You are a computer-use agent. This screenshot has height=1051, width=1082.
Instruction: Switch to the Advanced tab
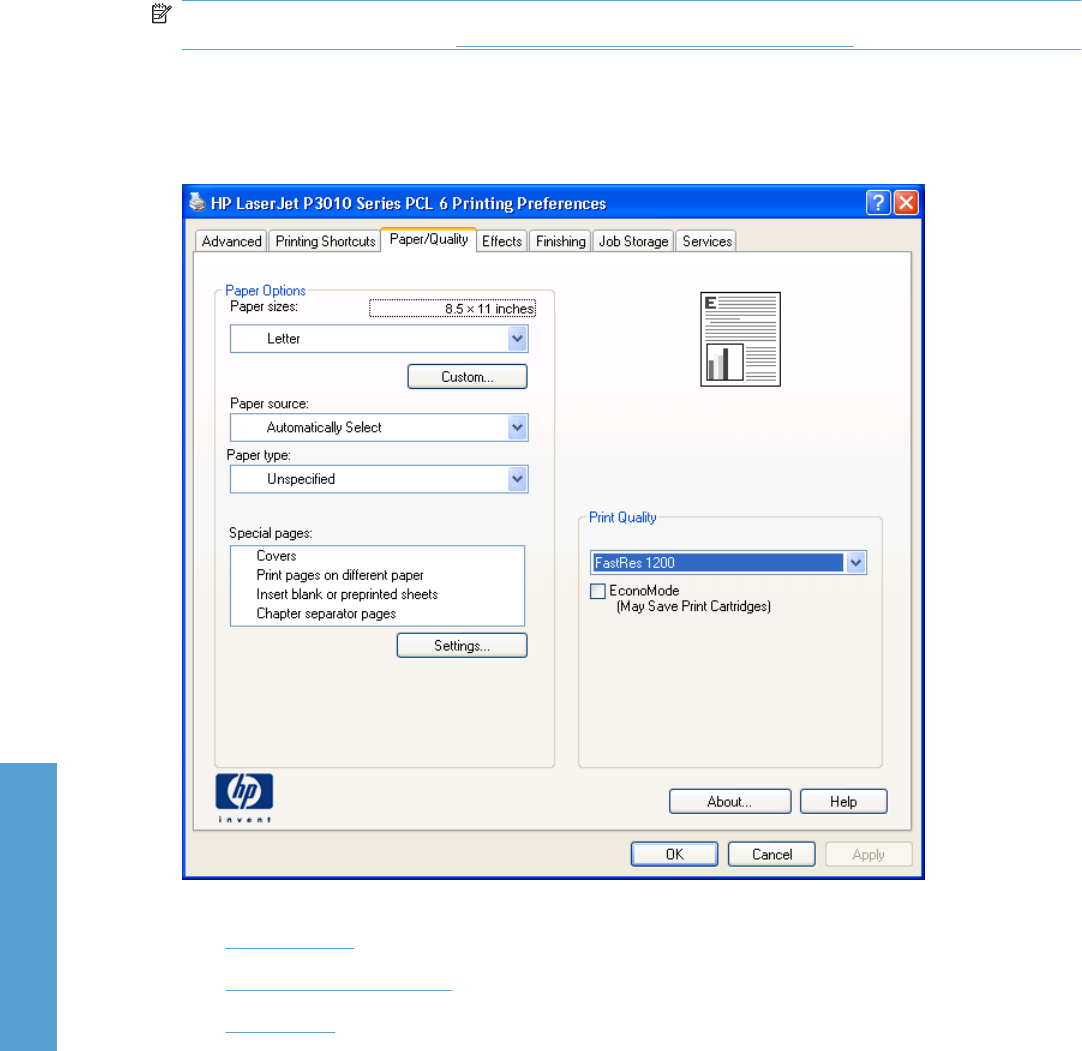[231, 242]
